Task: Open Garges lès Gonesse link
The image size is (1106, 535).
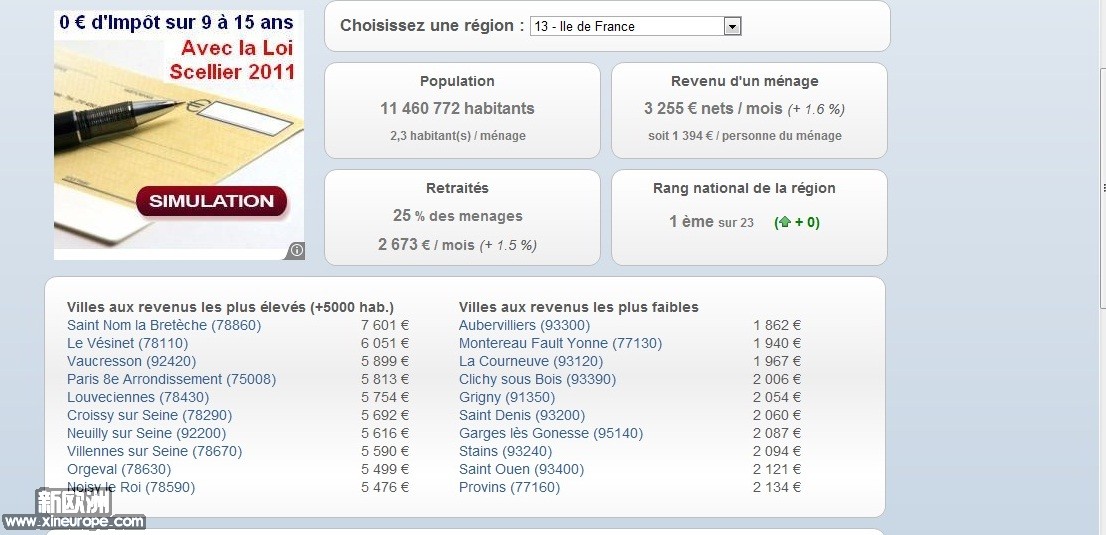Action: 550,433
